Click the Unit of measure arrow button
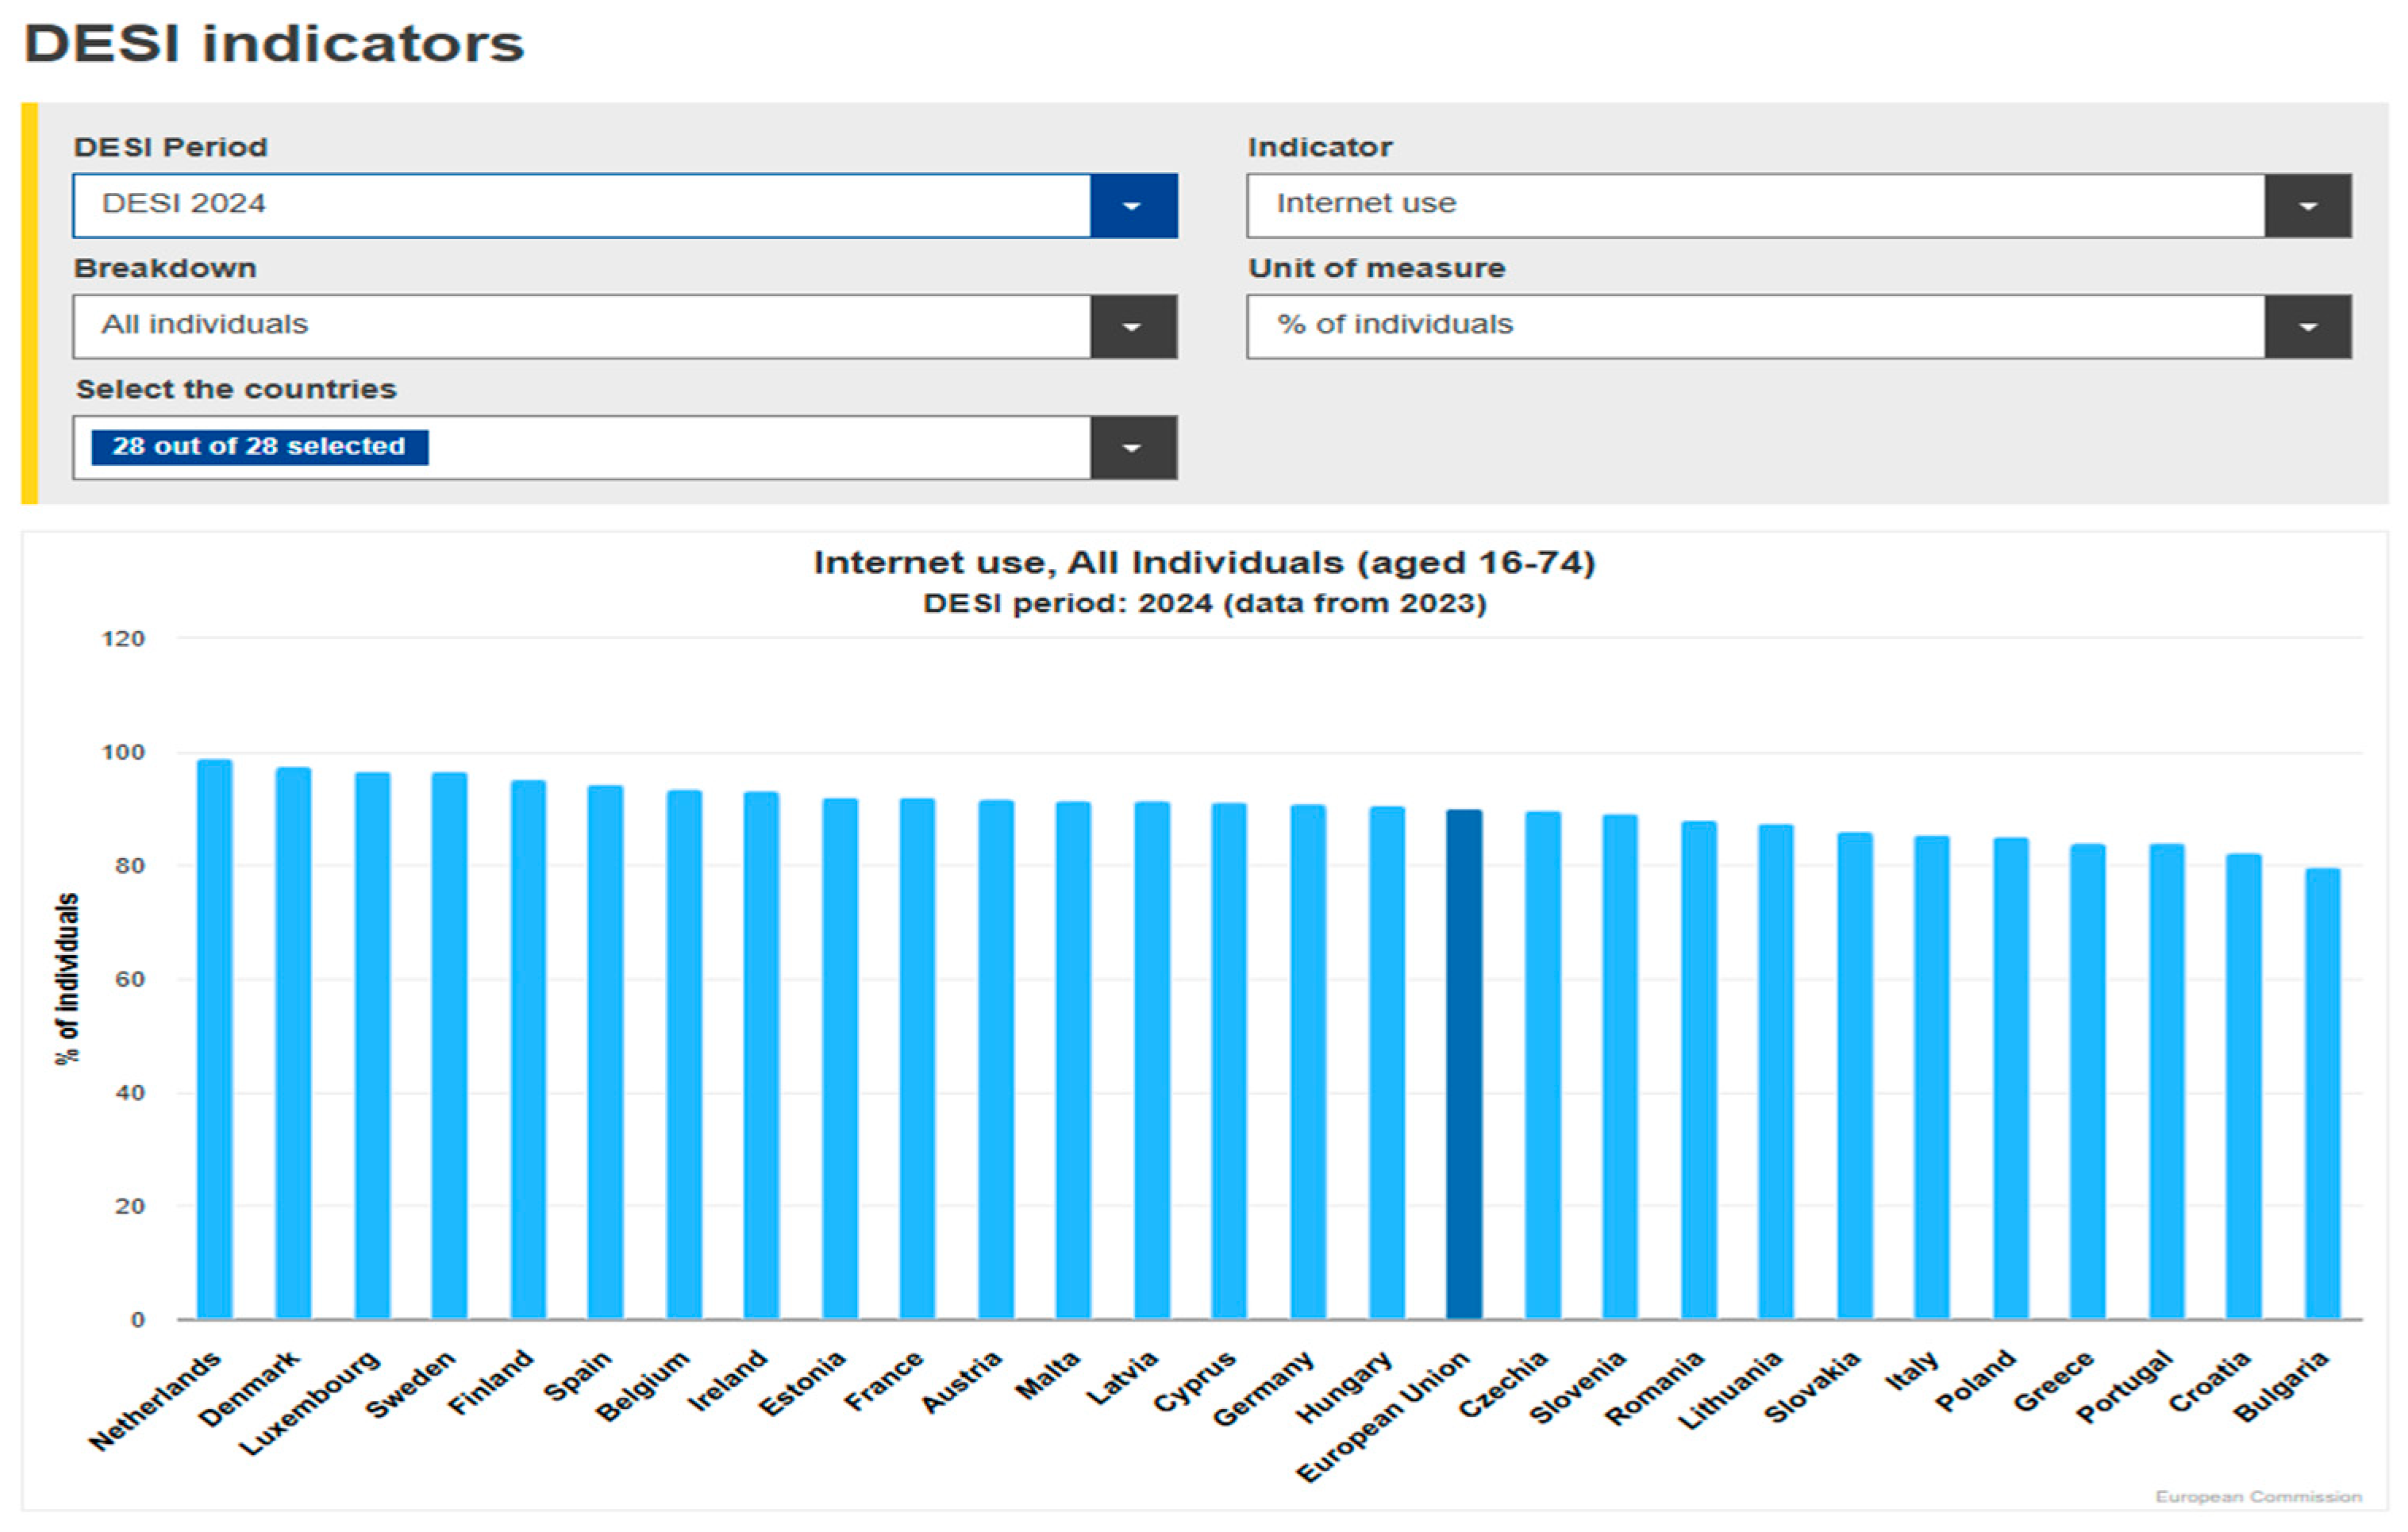The height and width of the screenshot is (1532, 2408). click(x=2307, y=327)
